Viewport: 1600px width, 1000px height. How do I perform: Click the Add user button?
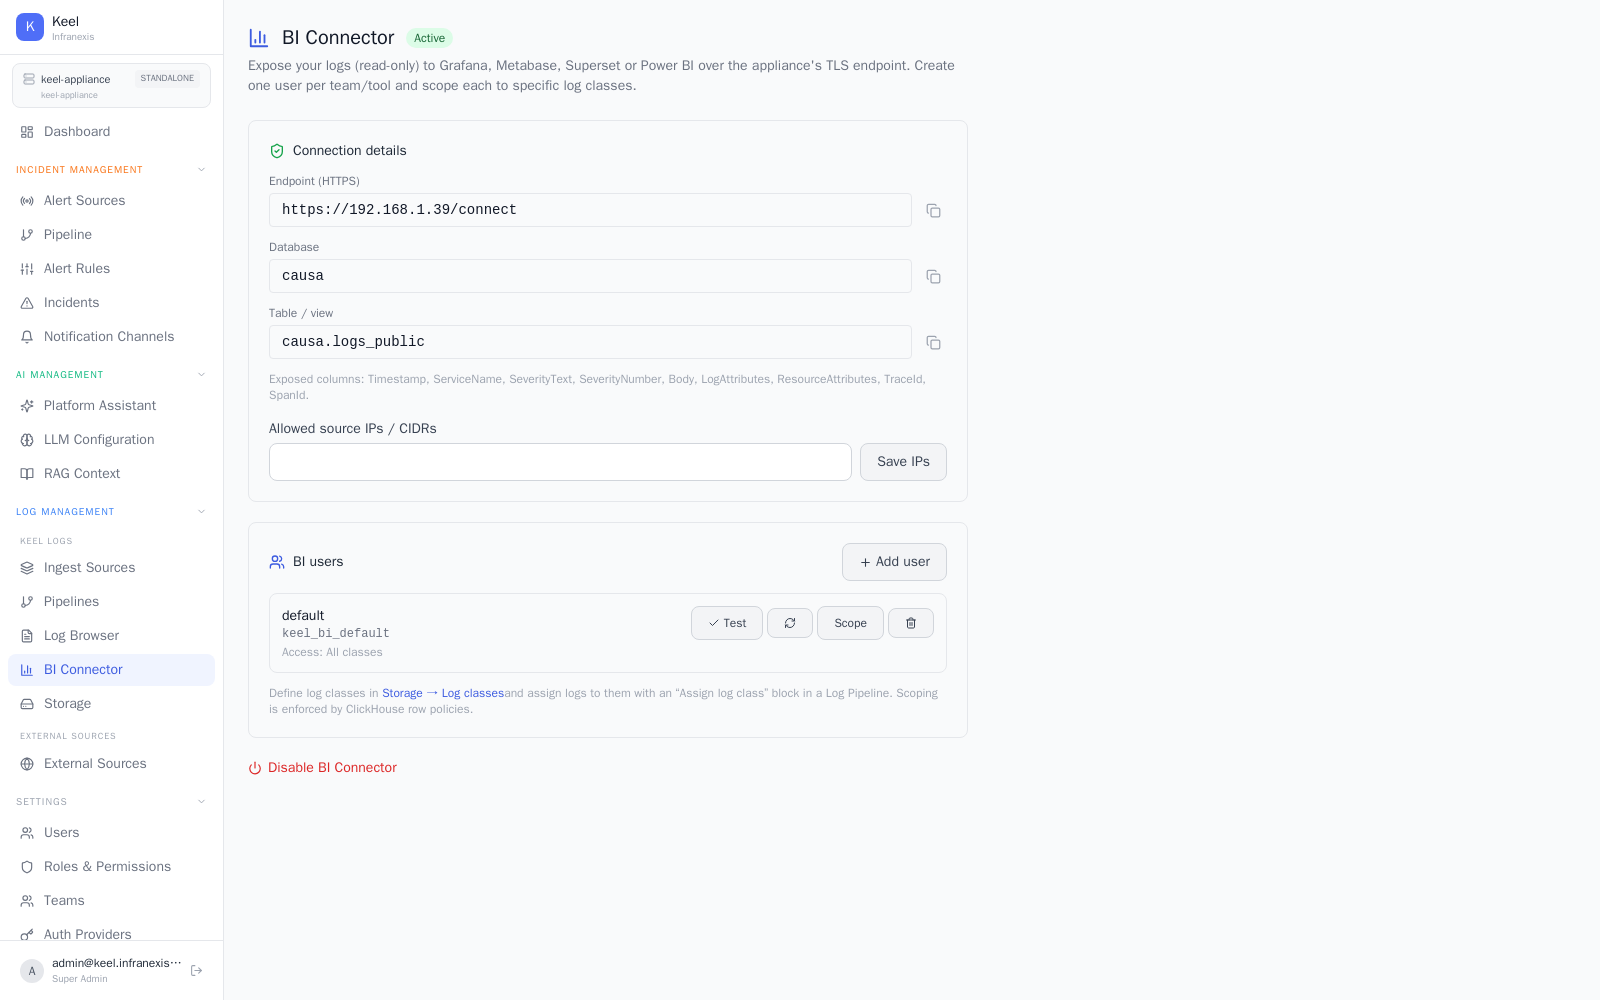(x=894, y=562)
